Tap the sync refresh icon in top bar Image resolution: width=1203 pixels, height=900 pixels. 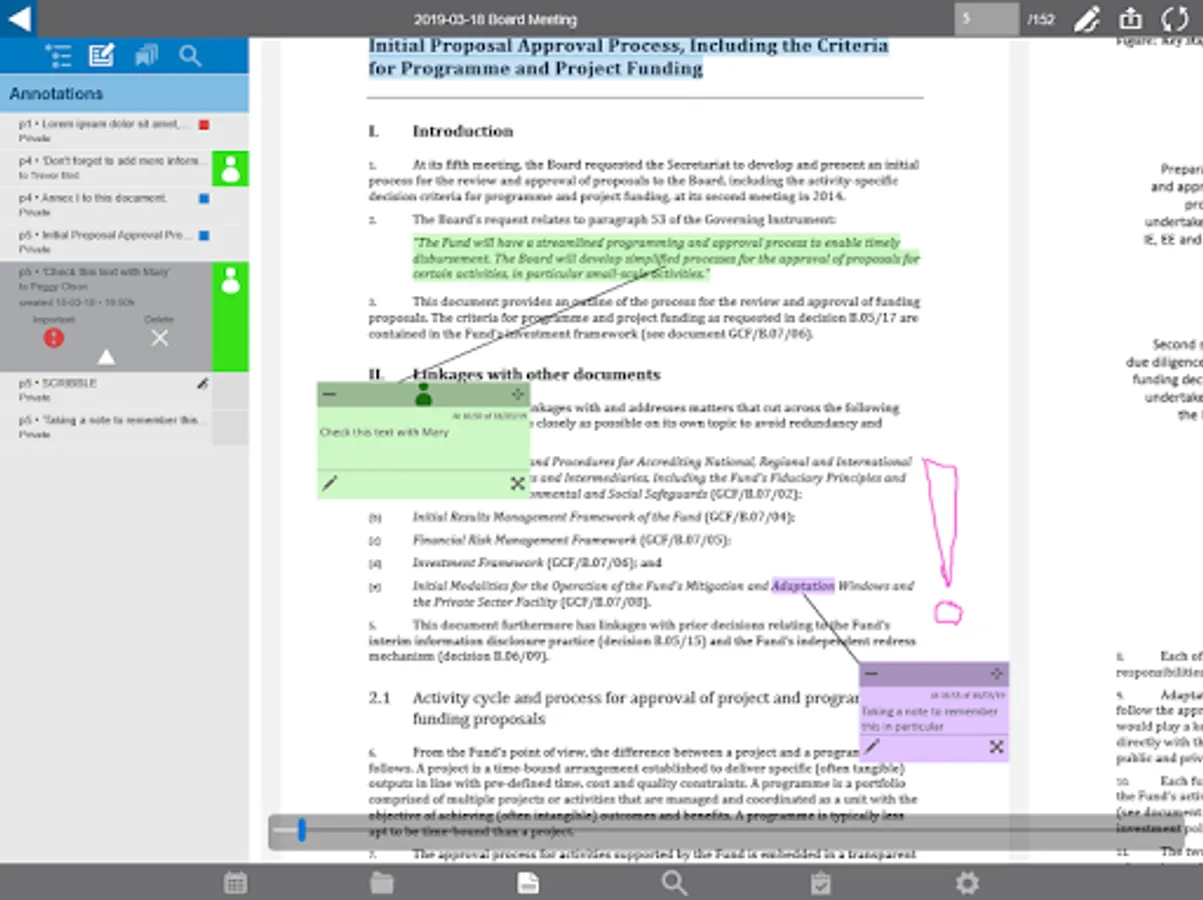1174,19
